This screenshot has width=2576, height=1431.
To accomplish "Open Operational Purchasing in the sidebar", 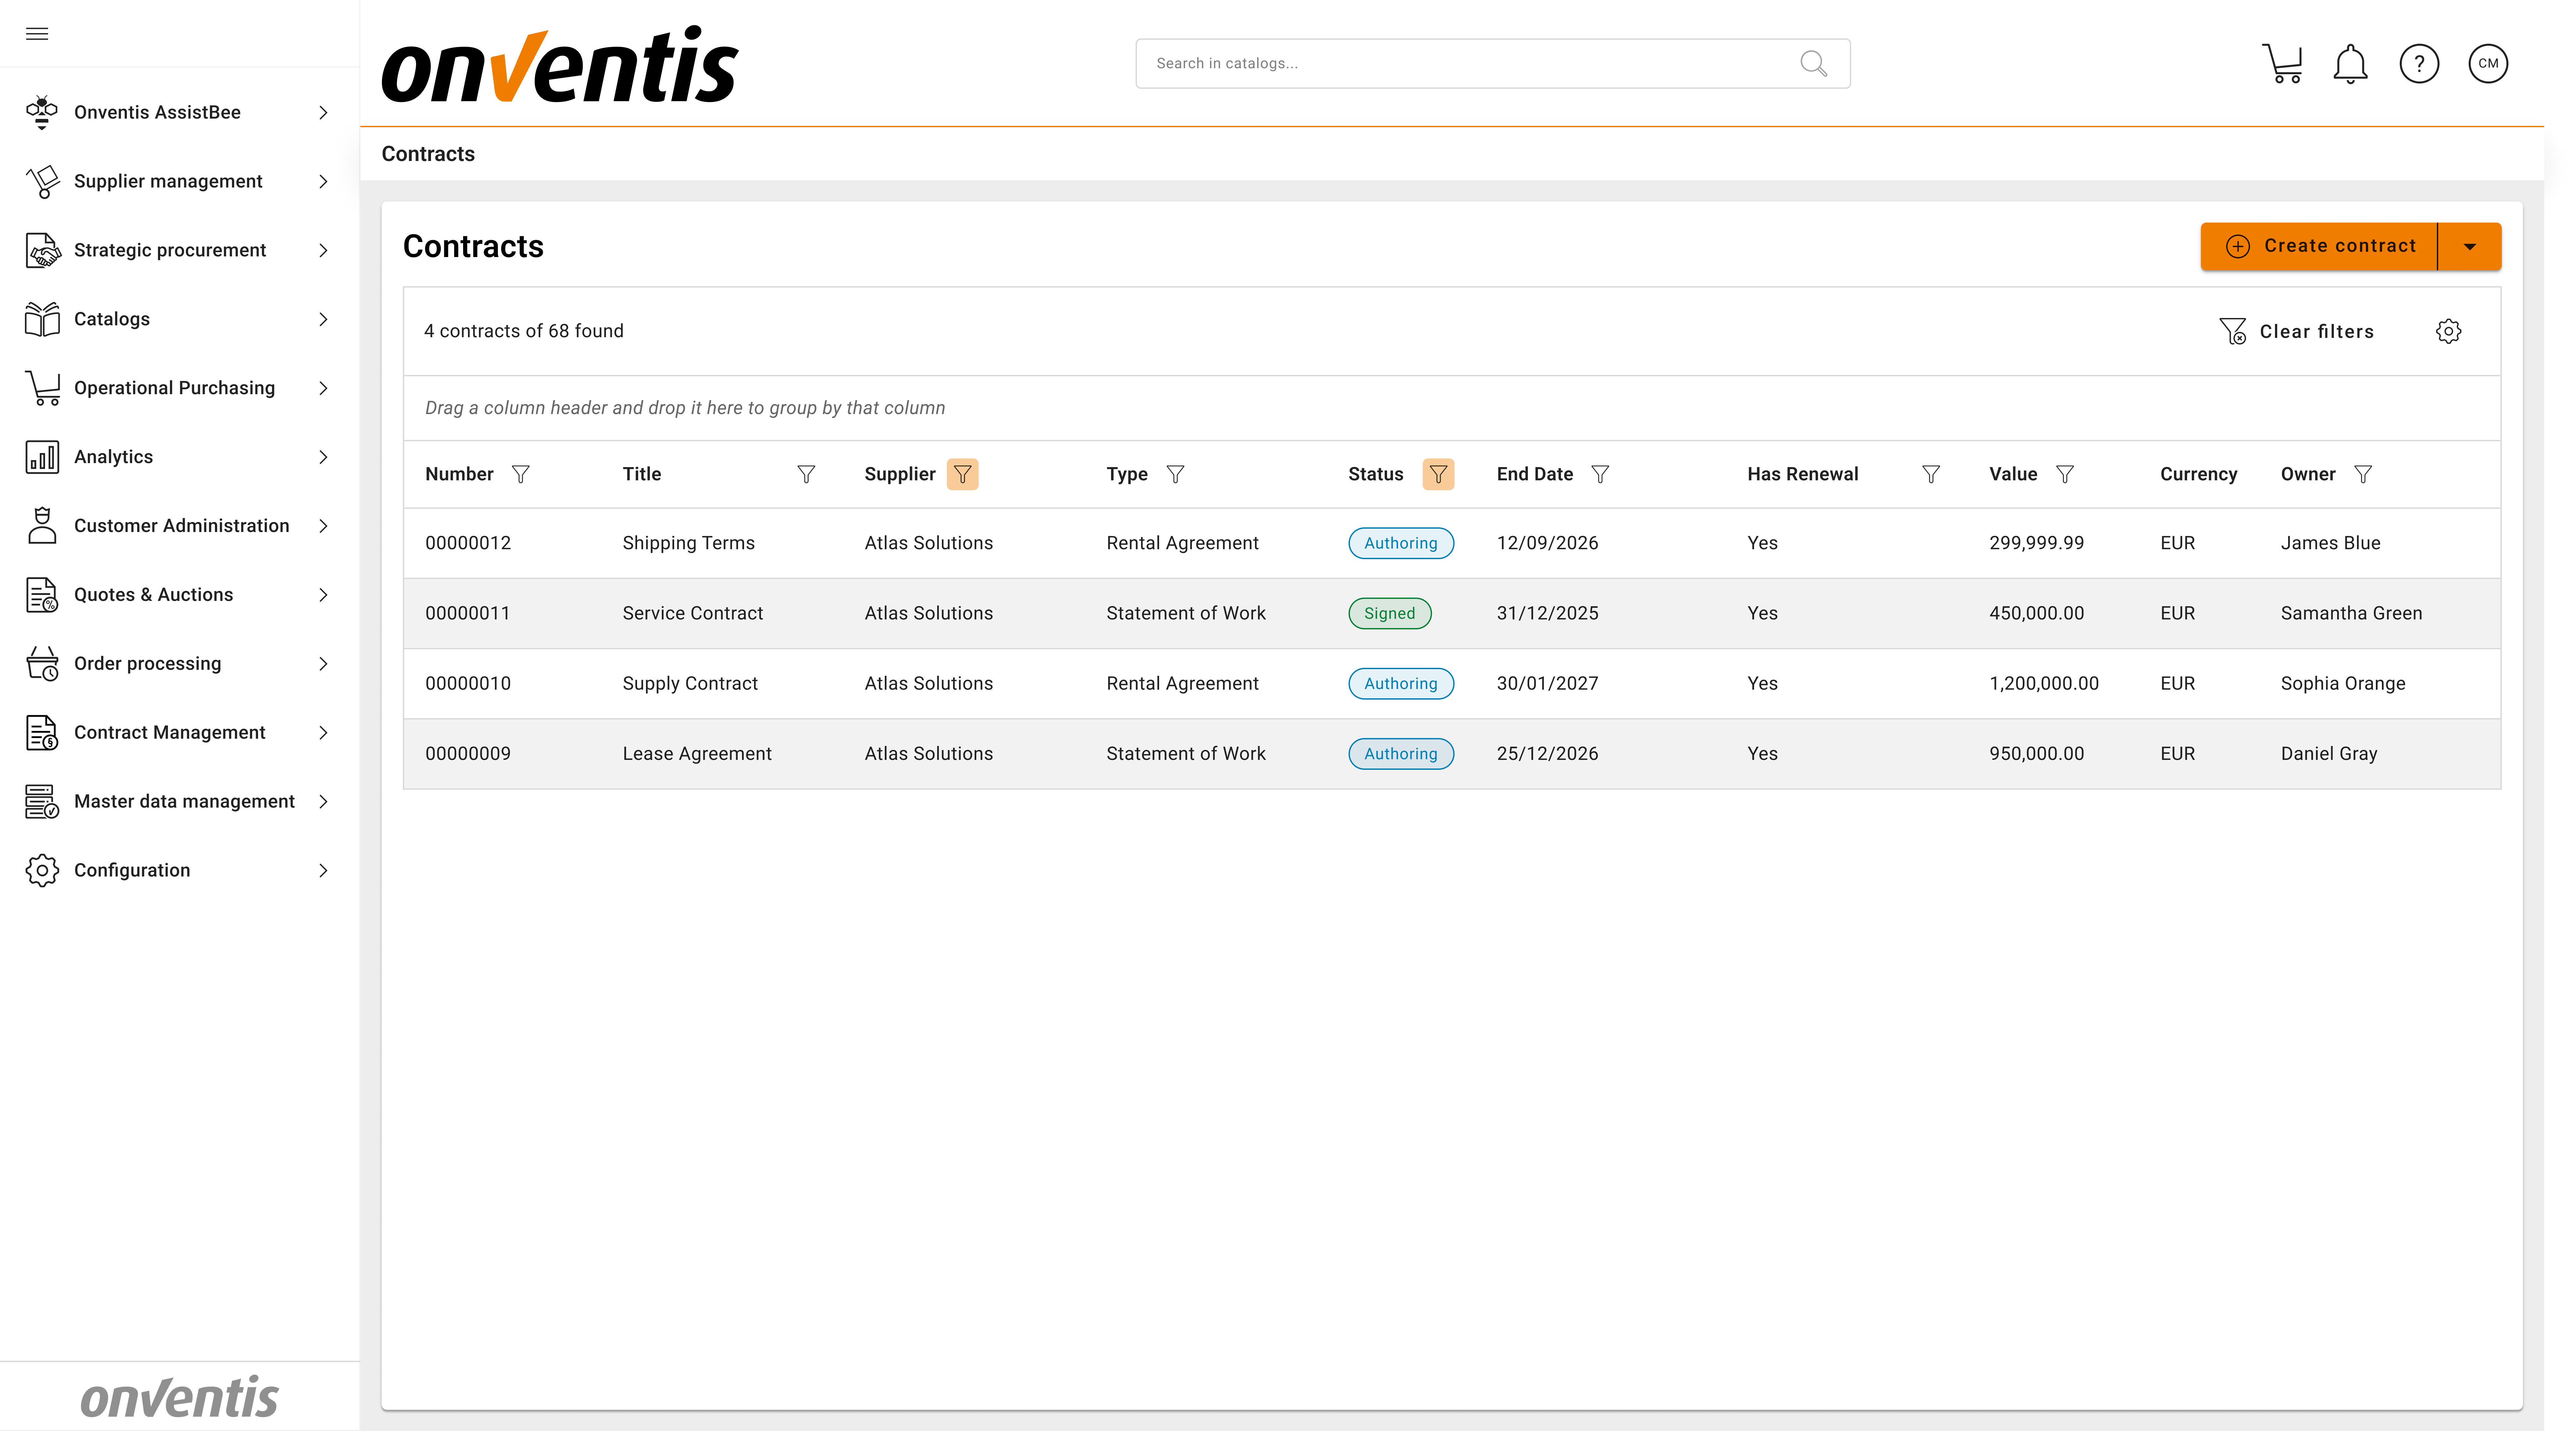I will tap(175, 388).
